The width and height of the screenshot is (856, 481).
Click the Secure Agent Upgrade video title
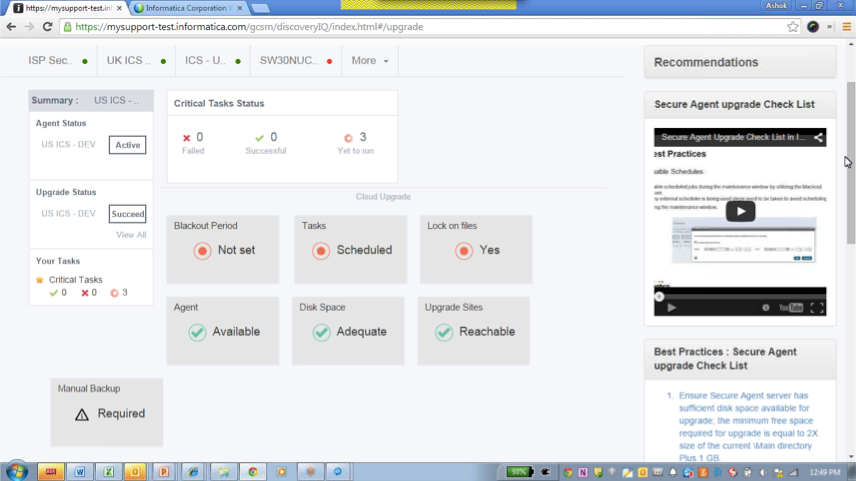733,138
